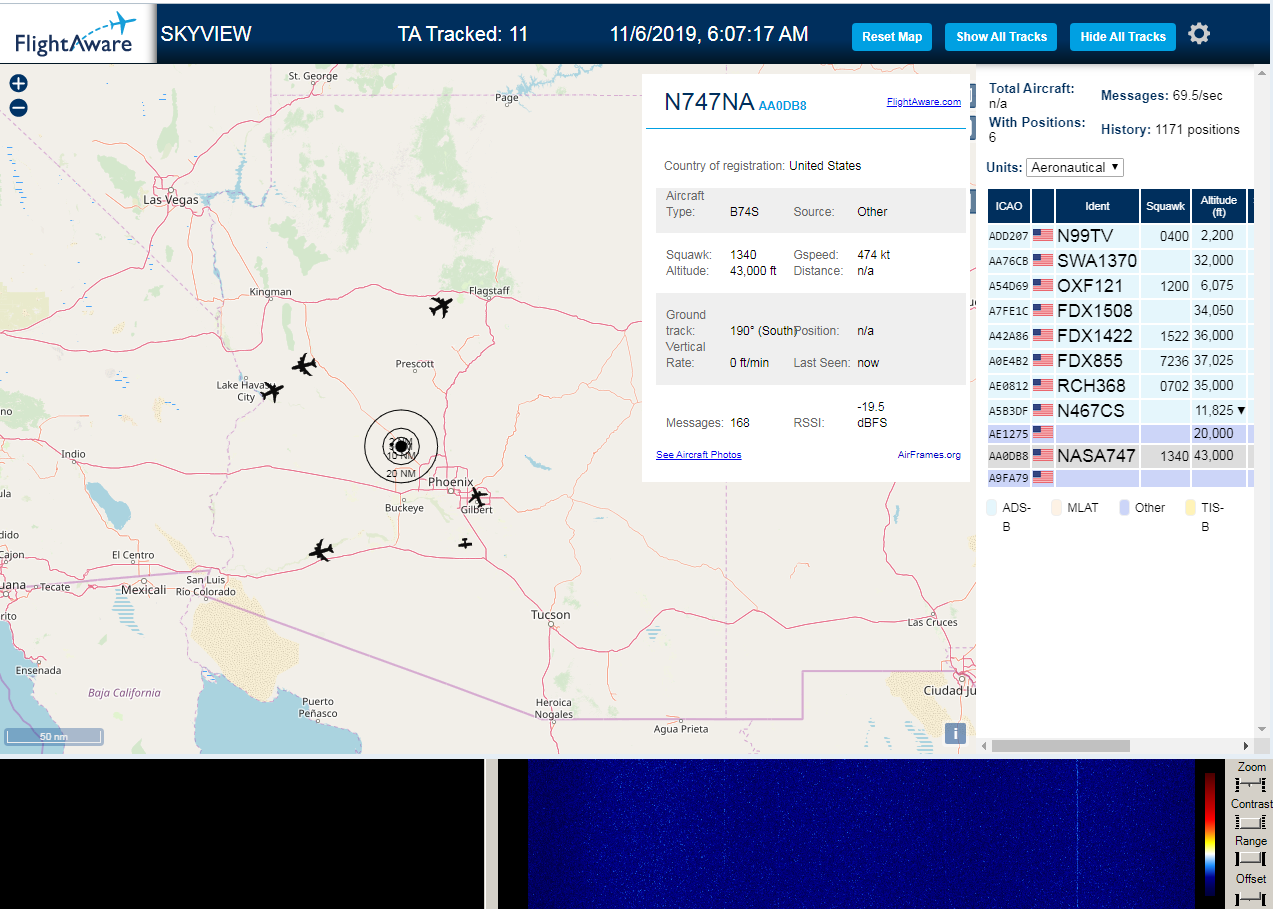This screenshot has height=909, width=1273.
Task: Select the SWA1370 ident cell
Action: (1097, 261)
